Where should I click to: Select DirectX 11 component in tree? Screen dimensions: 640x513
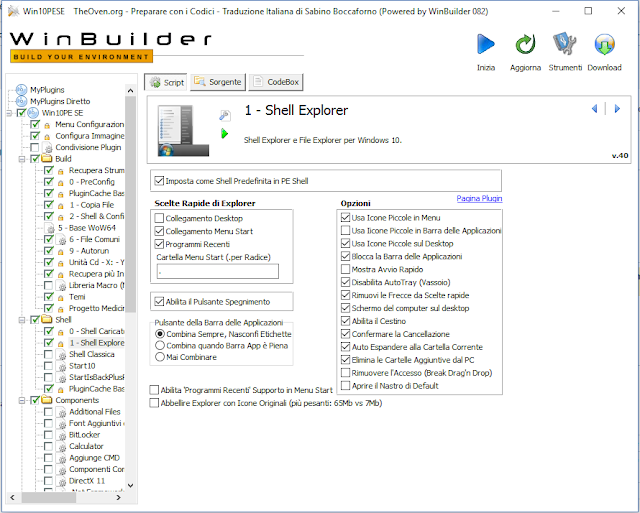(x=87, y=481)
